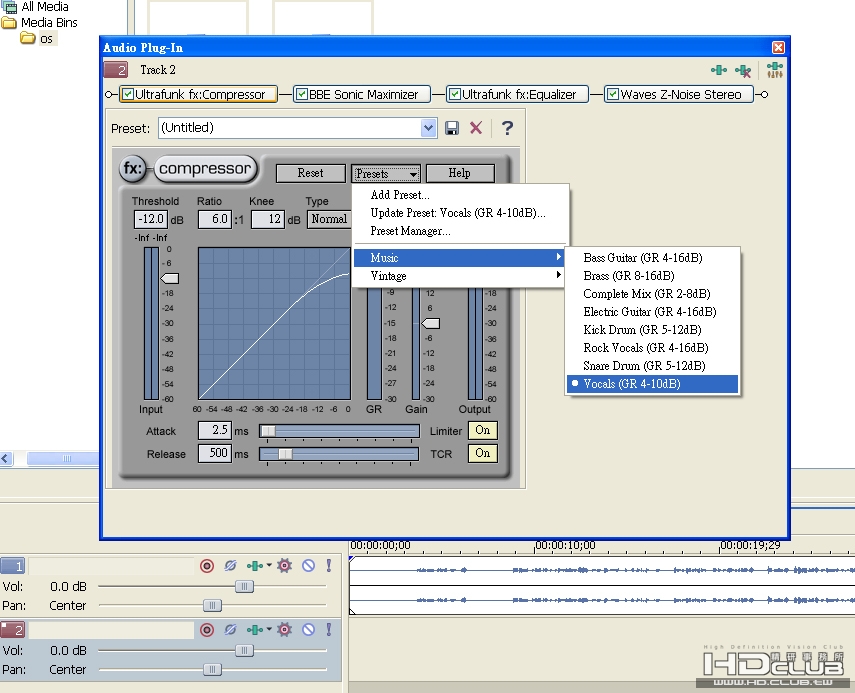Open the Media Bins folder
Viewport: 855px width, 693px height.
click(9, 23)
